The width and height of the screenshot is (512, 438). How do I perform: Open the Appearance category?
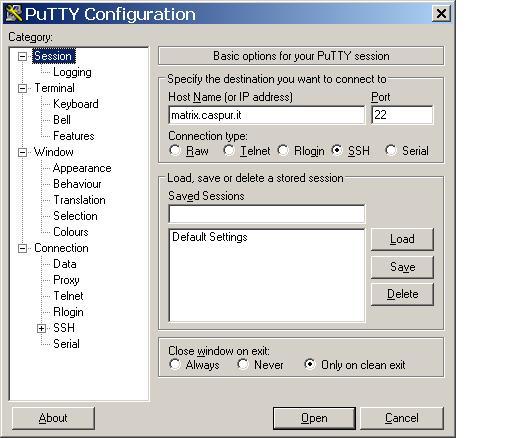(82, 168)
